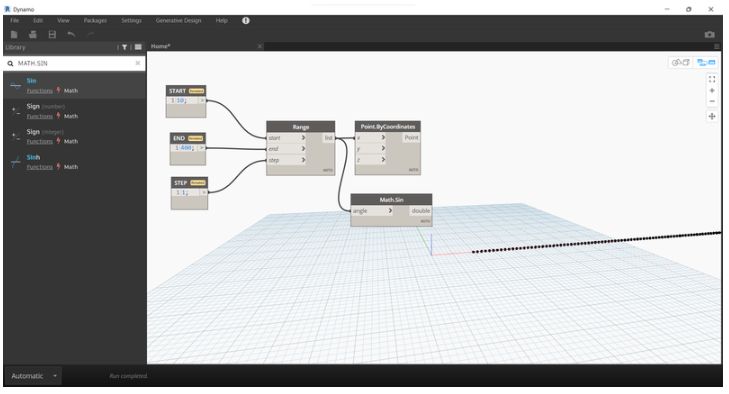
Task: Clear the MATH.SIN search text
Action: click(138, 63)
